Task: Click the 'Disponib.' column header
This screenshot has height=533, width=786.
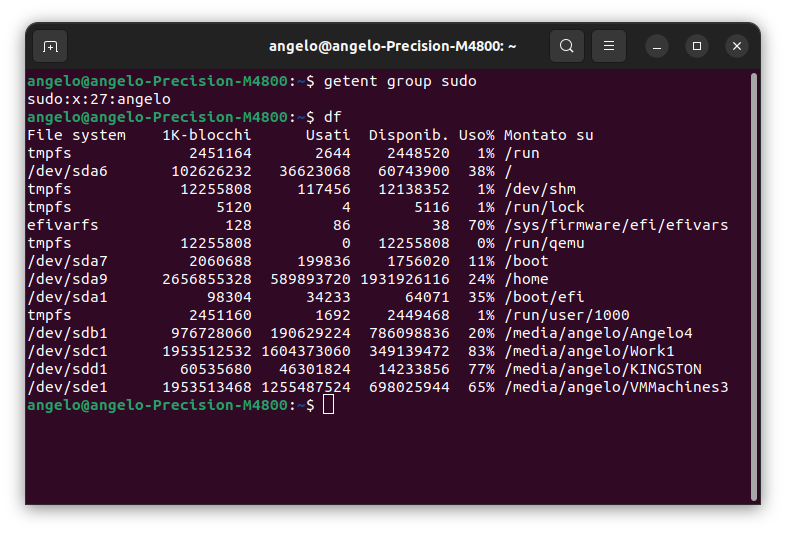Action: [409, 135]
